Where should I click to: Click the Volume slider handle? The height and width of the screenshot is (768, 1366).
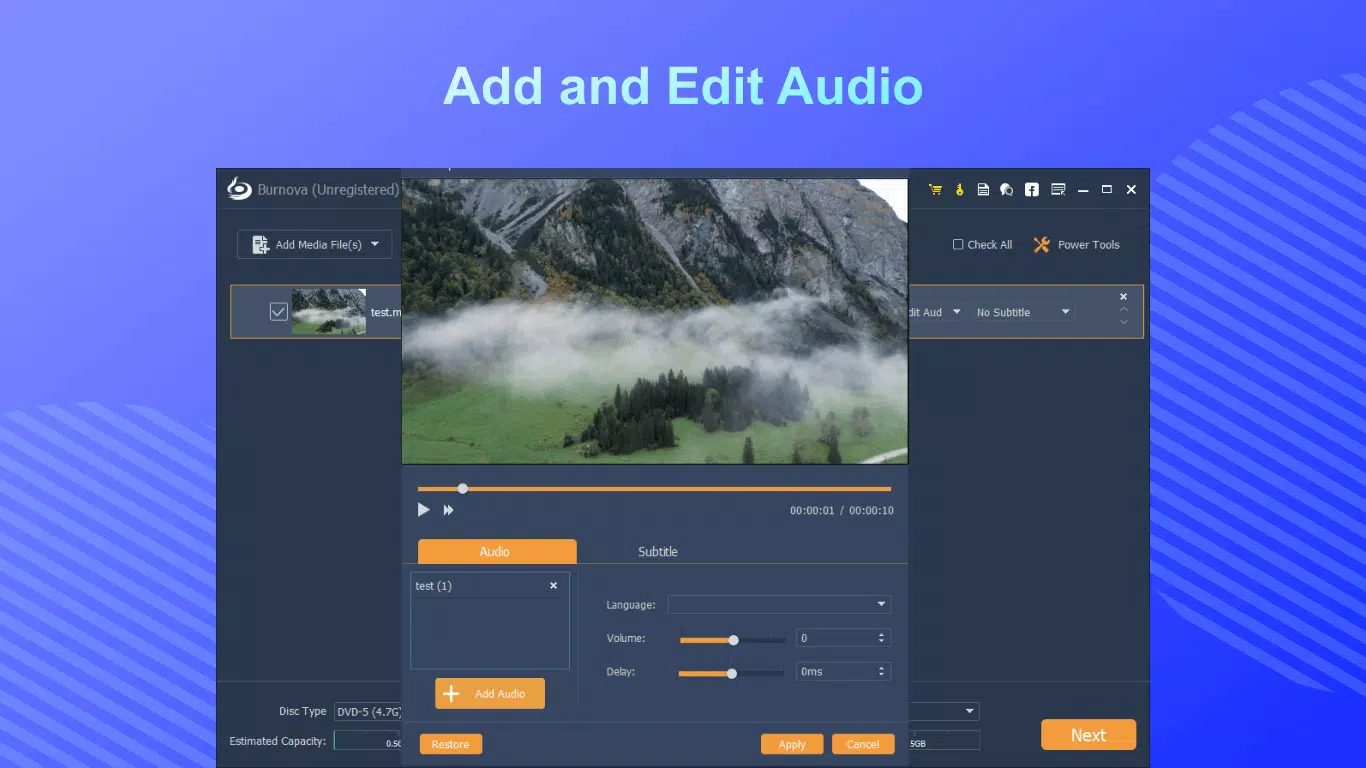pos(733,640)
